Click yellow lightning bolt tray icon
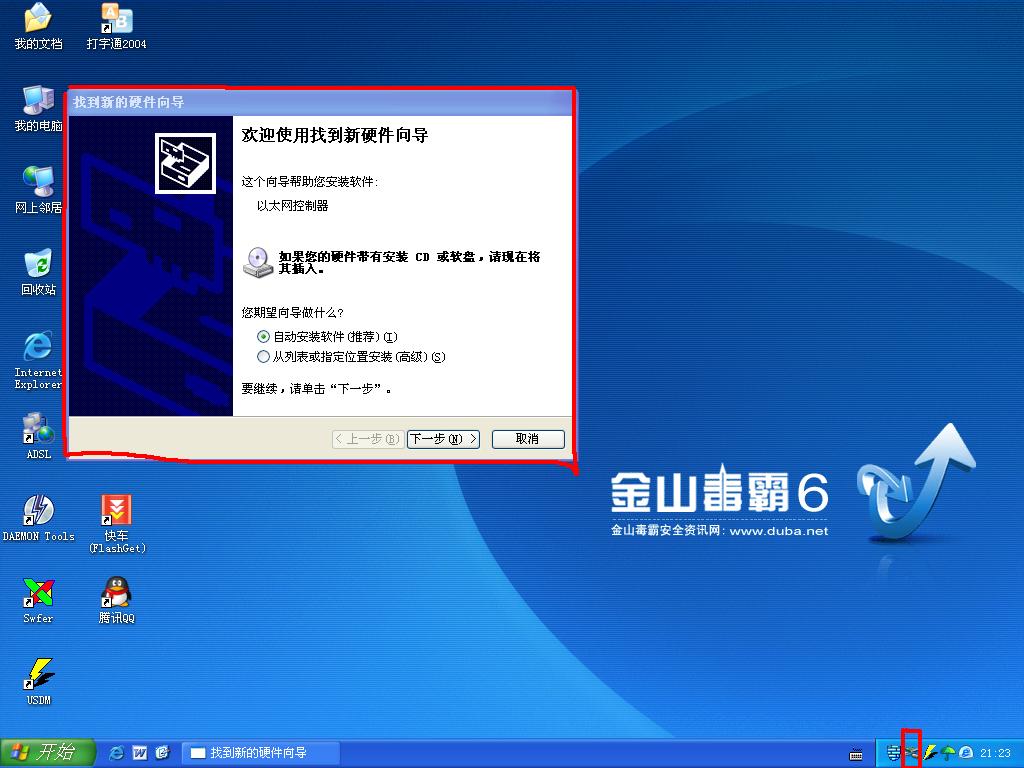 (930, 753)
